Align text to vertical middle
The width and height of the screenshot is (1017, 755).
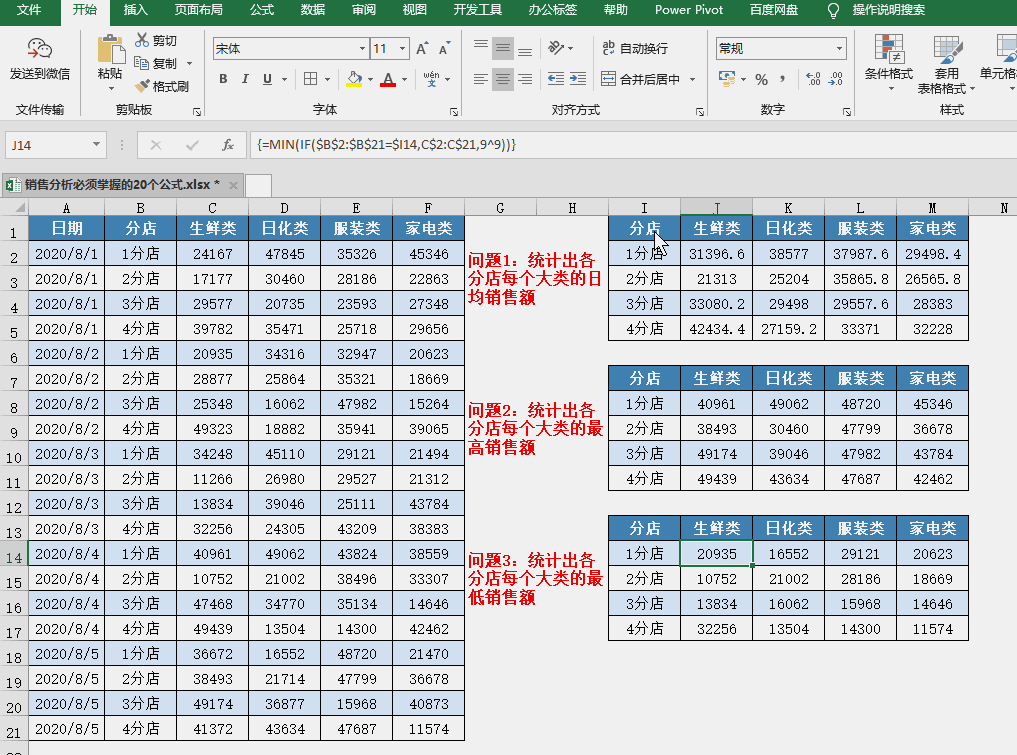click(x=503, y=48)
